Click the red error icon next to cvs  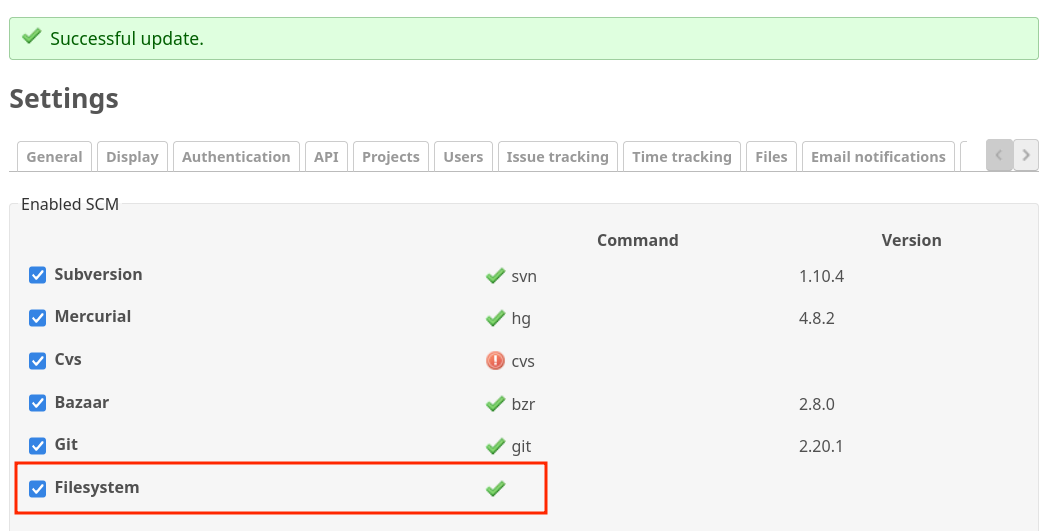495,361
